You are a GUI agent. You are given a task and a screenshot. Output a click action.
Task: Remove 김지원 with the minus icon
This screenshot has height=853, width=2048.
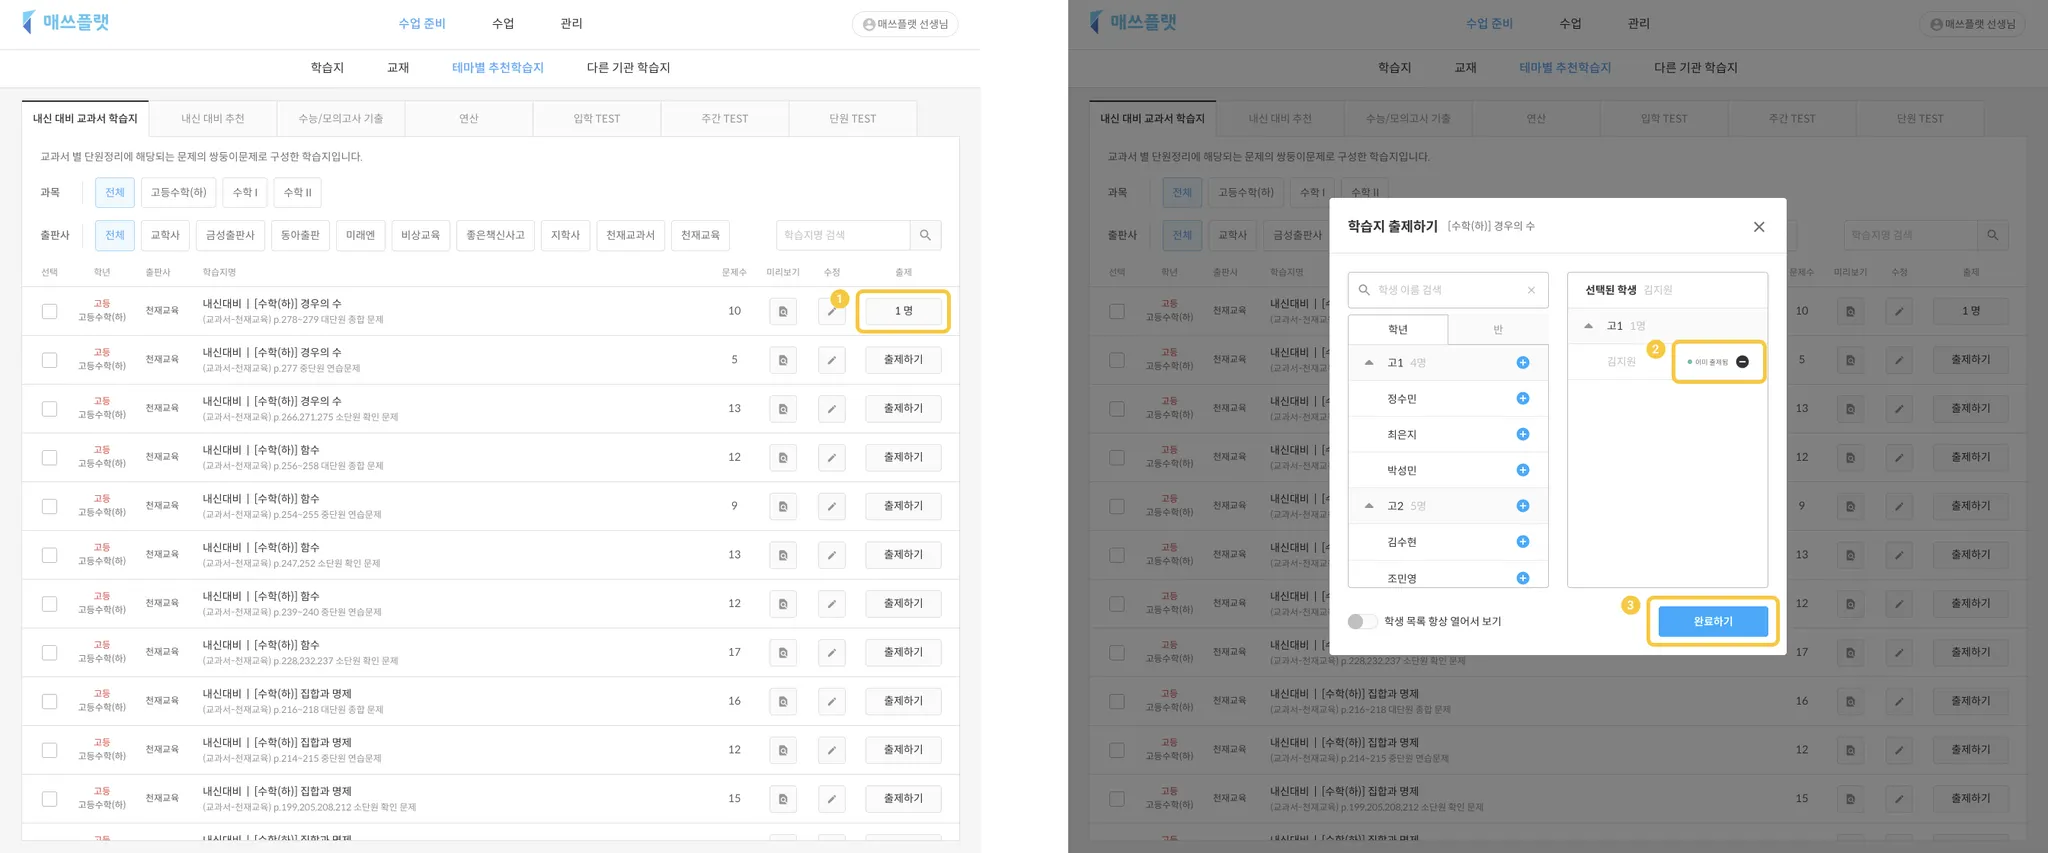(1742, 362)
